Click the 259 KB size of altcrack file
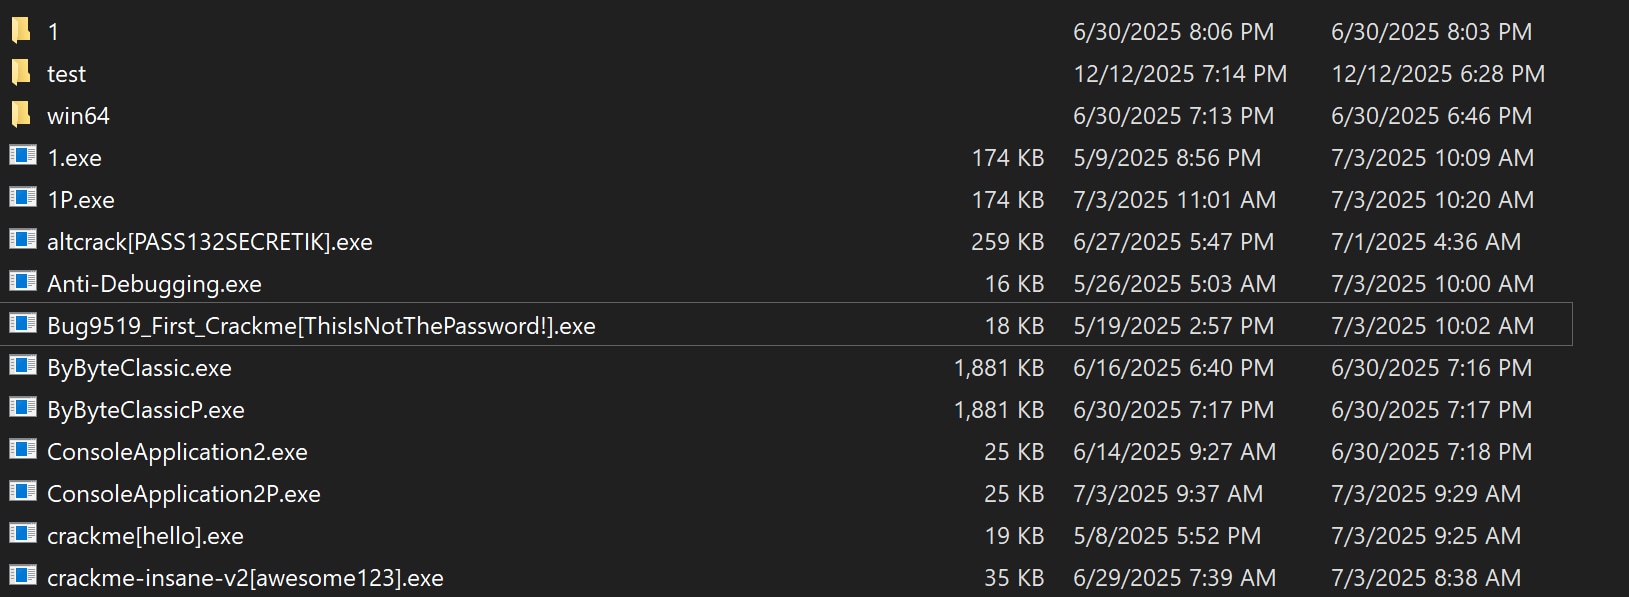 click(x=1007, y=242)
